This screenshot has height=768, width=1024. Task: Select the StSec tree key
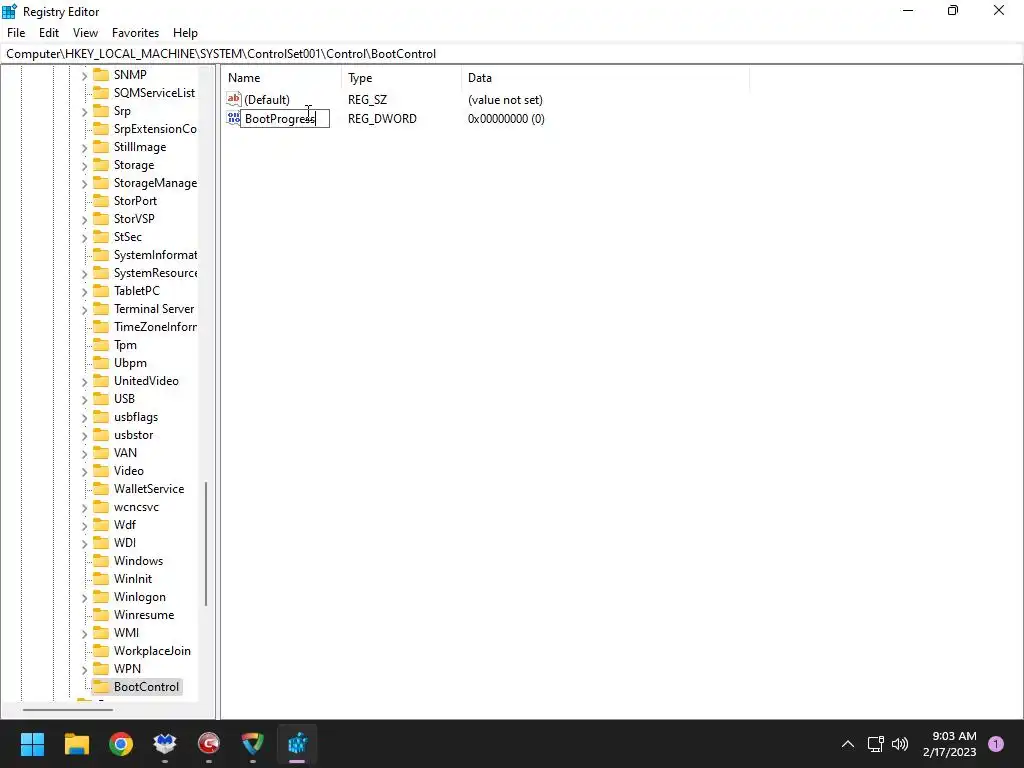click(127, 236)
